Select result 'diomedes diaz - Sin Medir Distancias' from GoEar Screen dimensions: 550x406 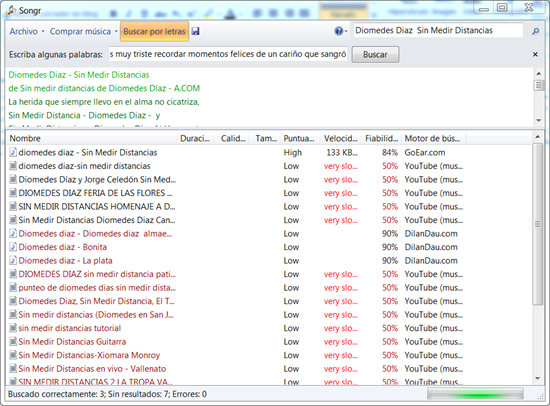[88, 152]
